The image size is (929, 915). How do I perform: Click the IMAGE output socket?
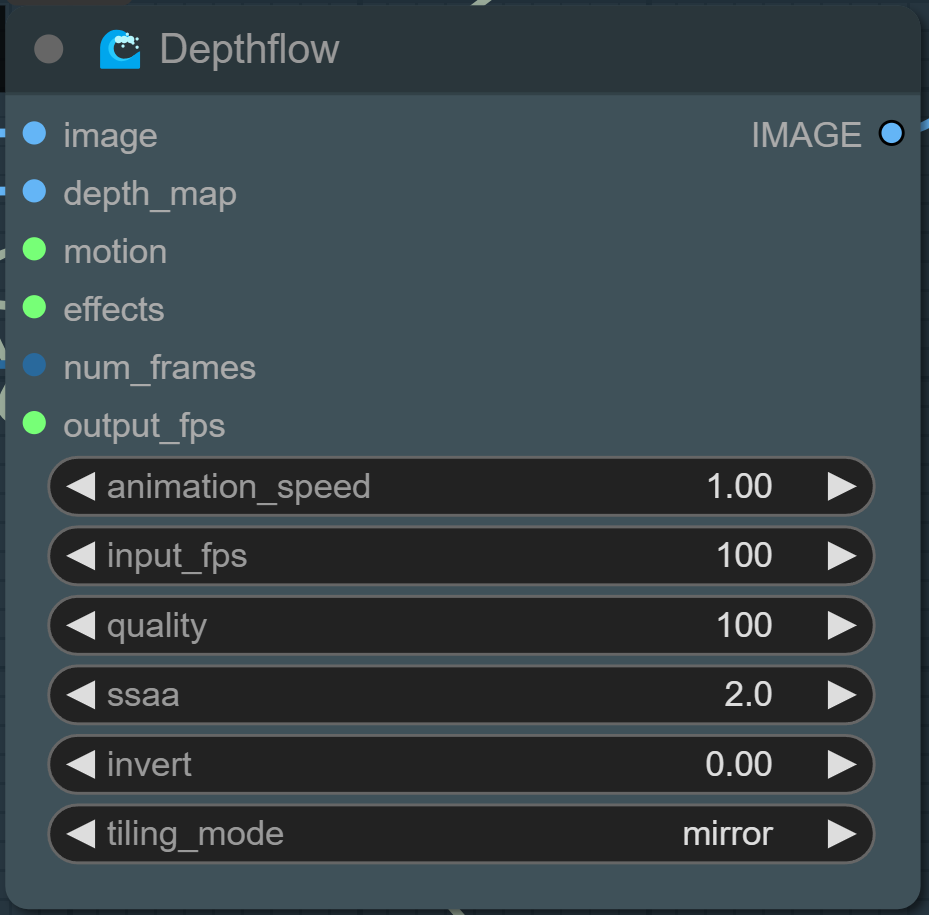[x=892, y=133]
